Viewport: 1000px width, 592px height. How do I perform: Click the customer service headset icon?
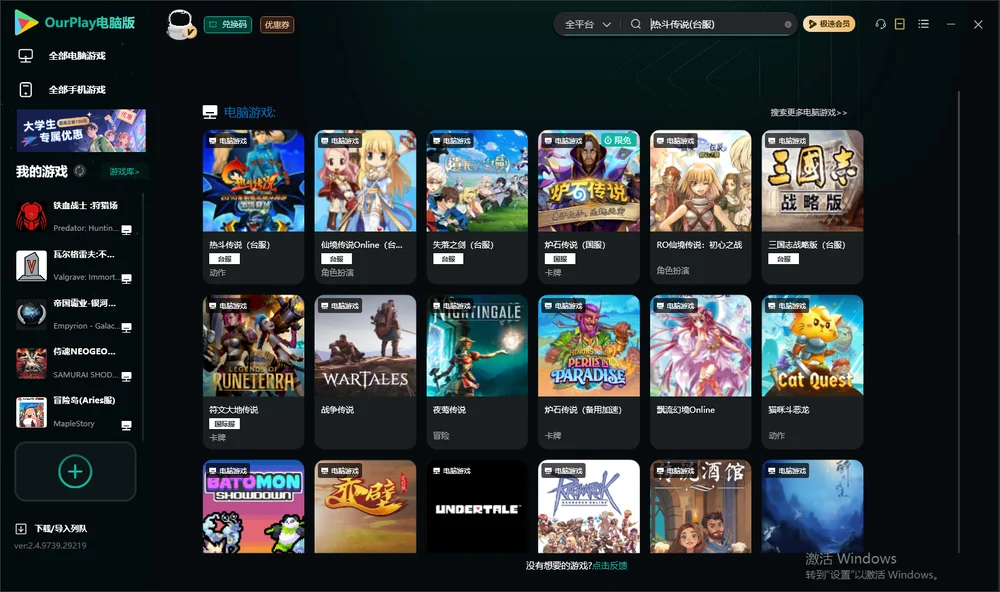[880, 24]
